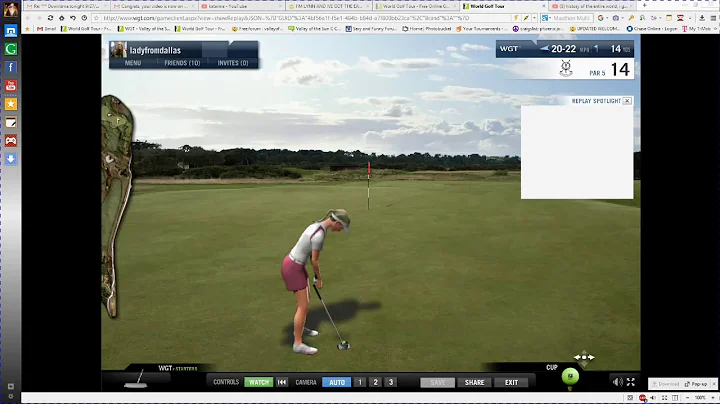
Task: Open INVITES (0) list
Action: tap(233, 63)
